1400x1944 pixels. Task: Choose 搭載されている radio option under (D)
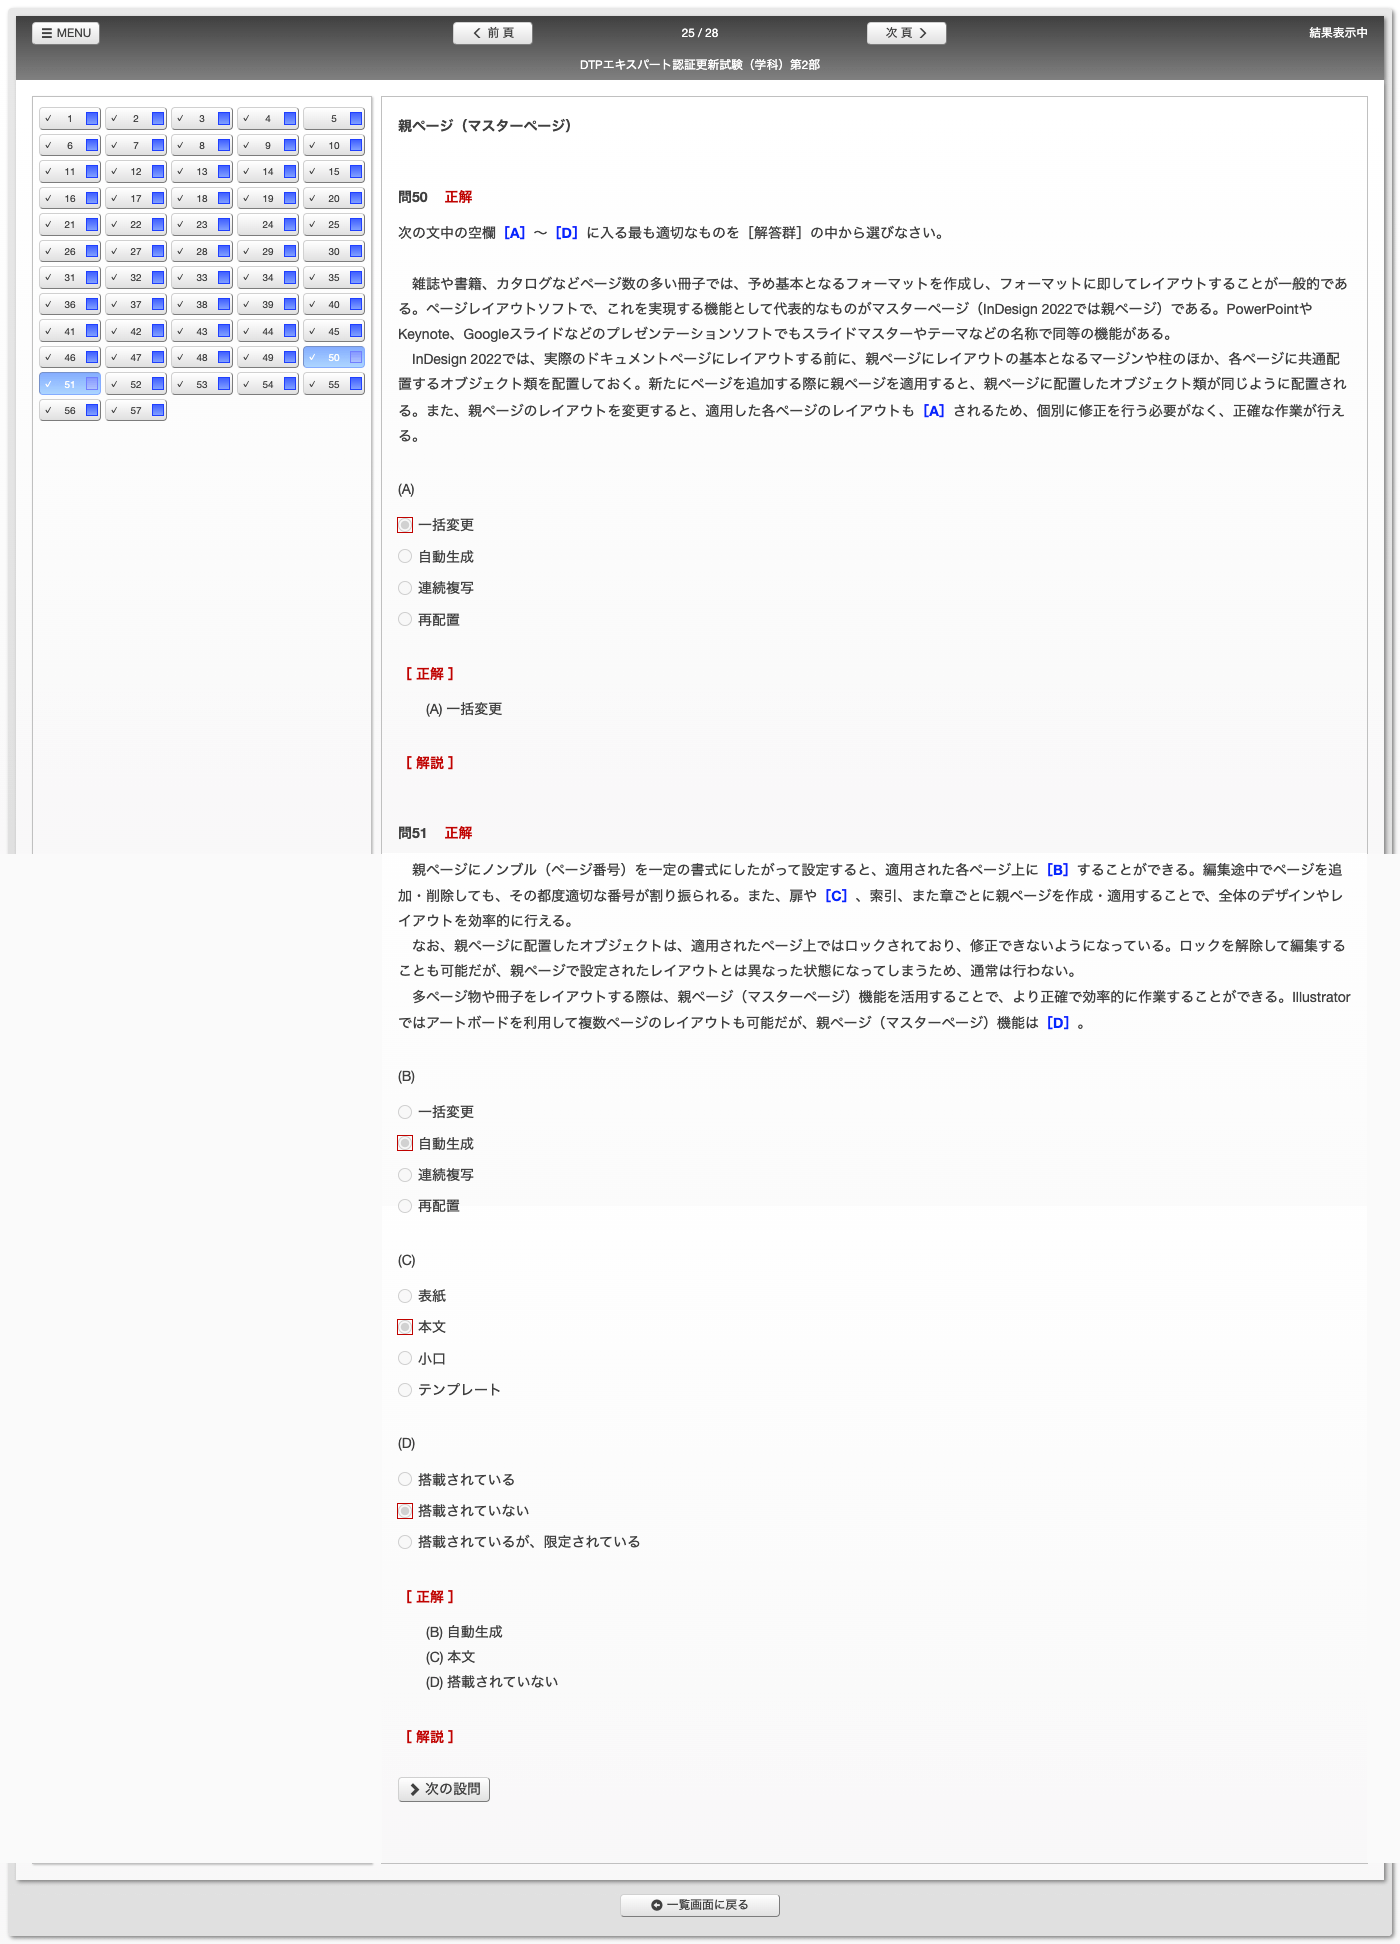point(405,1480)
